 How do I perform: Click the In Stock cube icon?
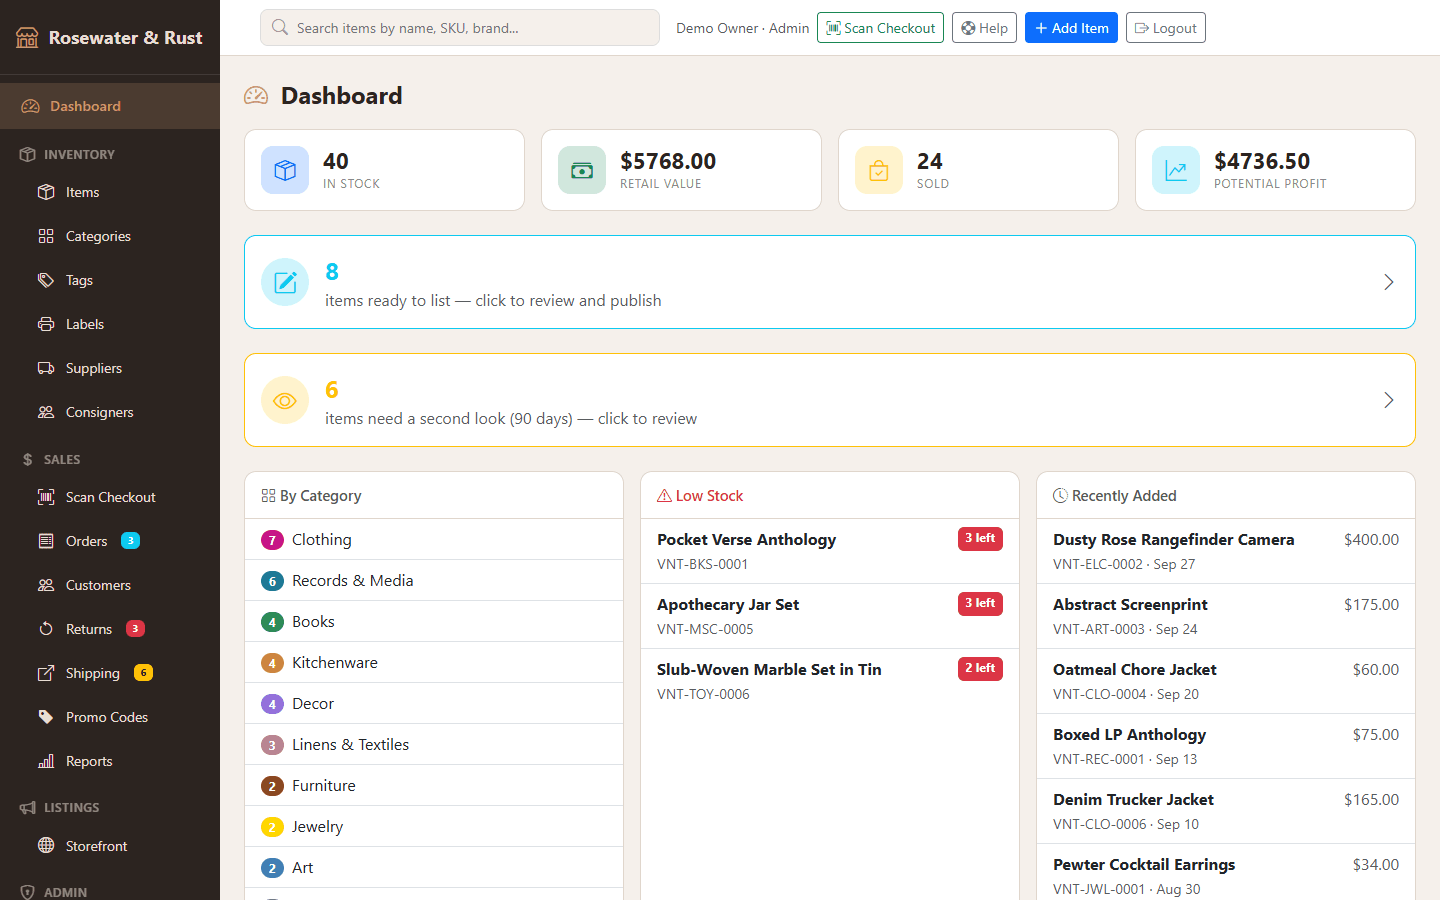[x=285, y=170]
